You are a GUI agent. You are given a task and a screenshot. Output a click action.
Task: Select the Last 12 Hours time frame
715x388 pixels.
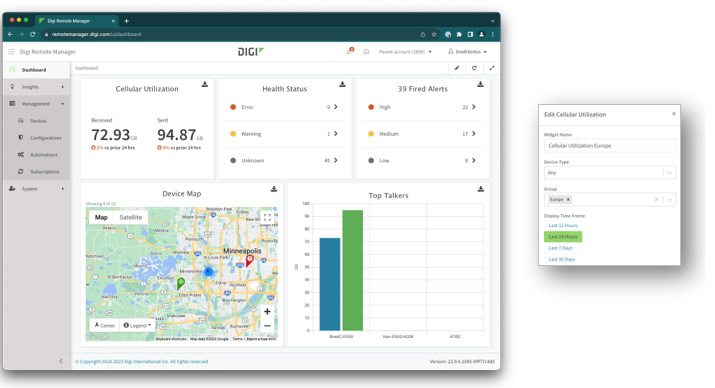pyautogui.click(x=563, y=225)
